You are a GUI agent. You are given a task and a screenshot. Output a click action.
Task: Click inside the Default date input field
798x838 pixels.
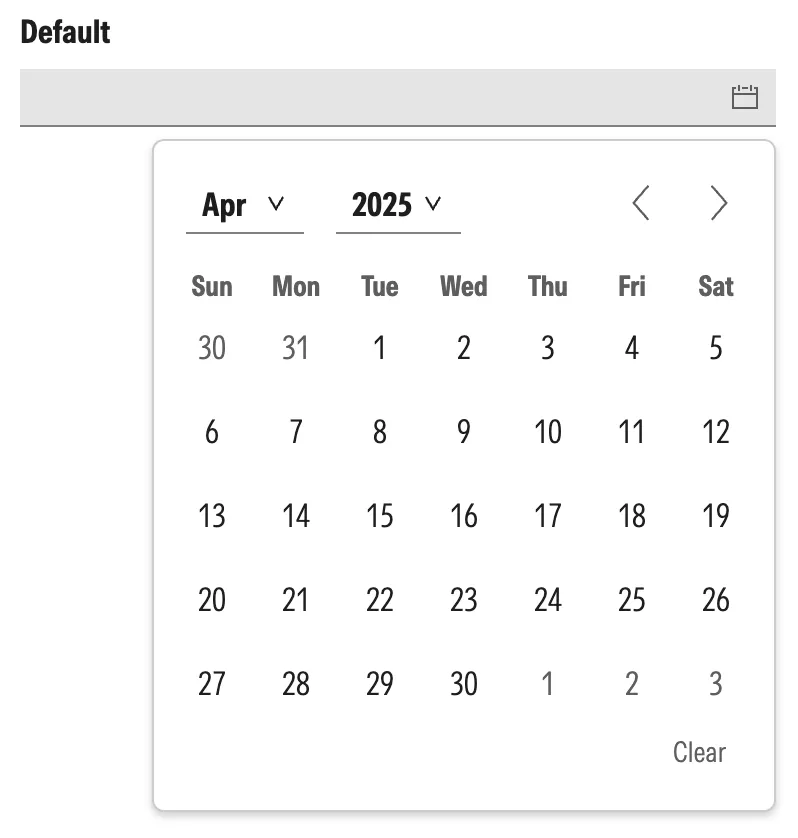tap(398, 97)
